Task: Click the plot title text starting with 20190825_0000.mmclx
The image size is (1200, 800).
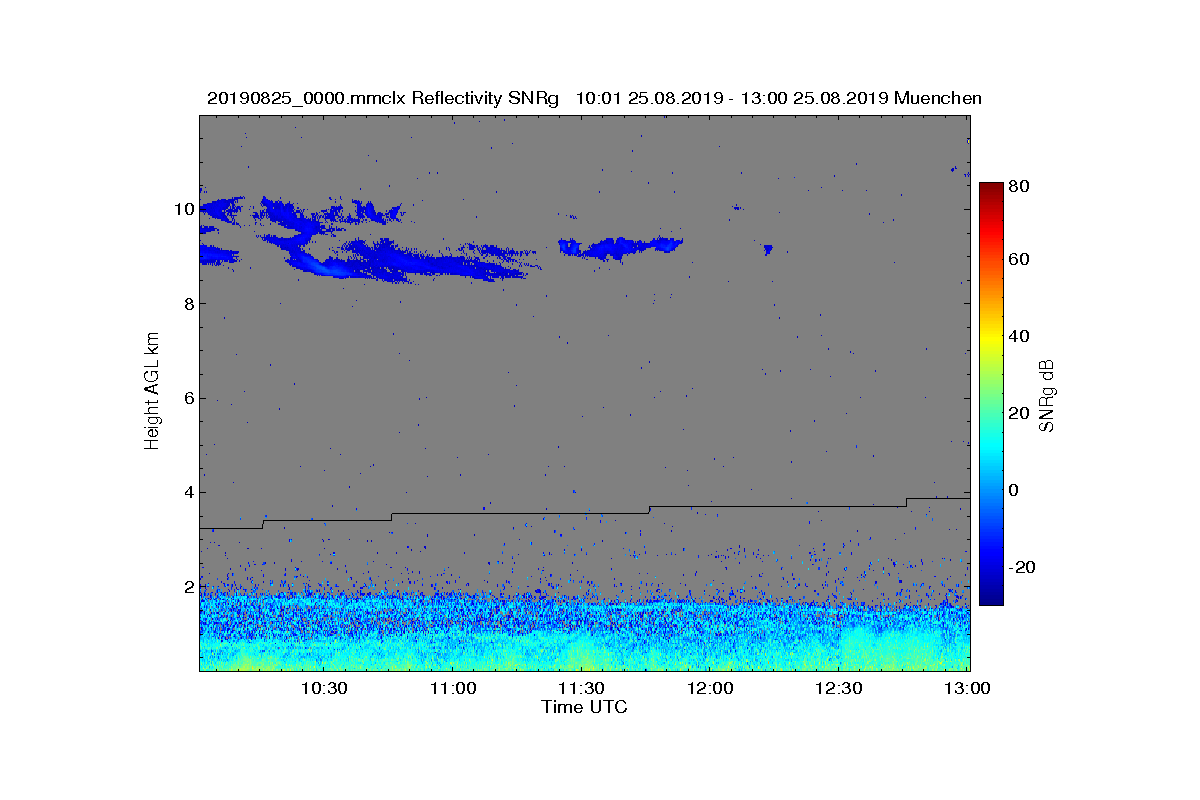Action: click(594, 98)
